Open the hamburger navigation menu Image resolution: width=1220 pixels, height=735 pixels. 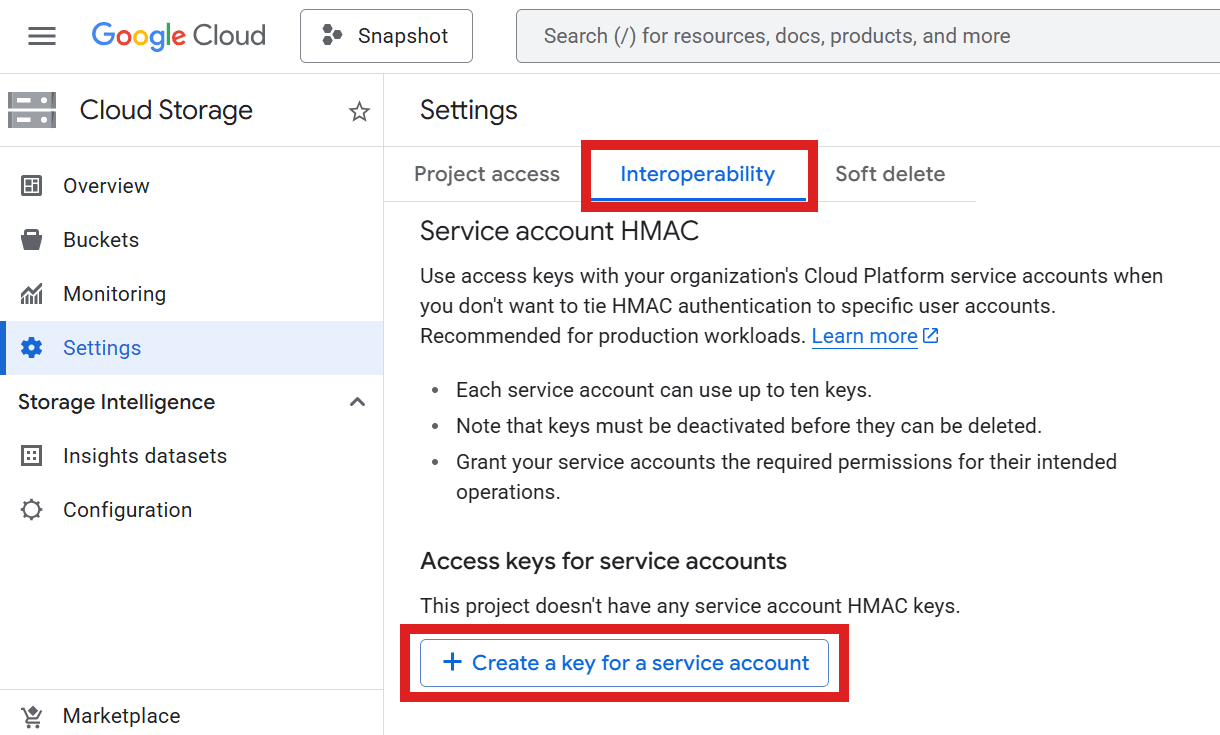tap(42, 36)
